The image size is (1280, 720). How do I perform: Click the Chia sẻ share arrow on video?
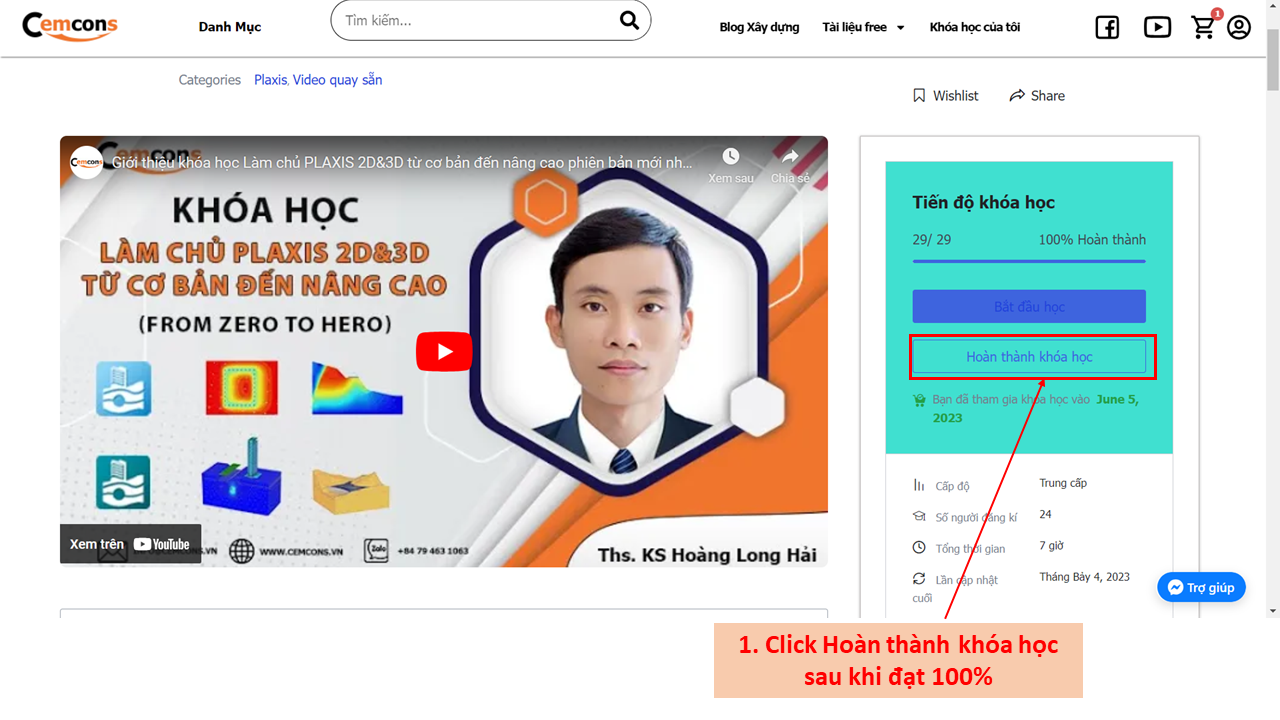pyautogui.click(x=790, y=157)
